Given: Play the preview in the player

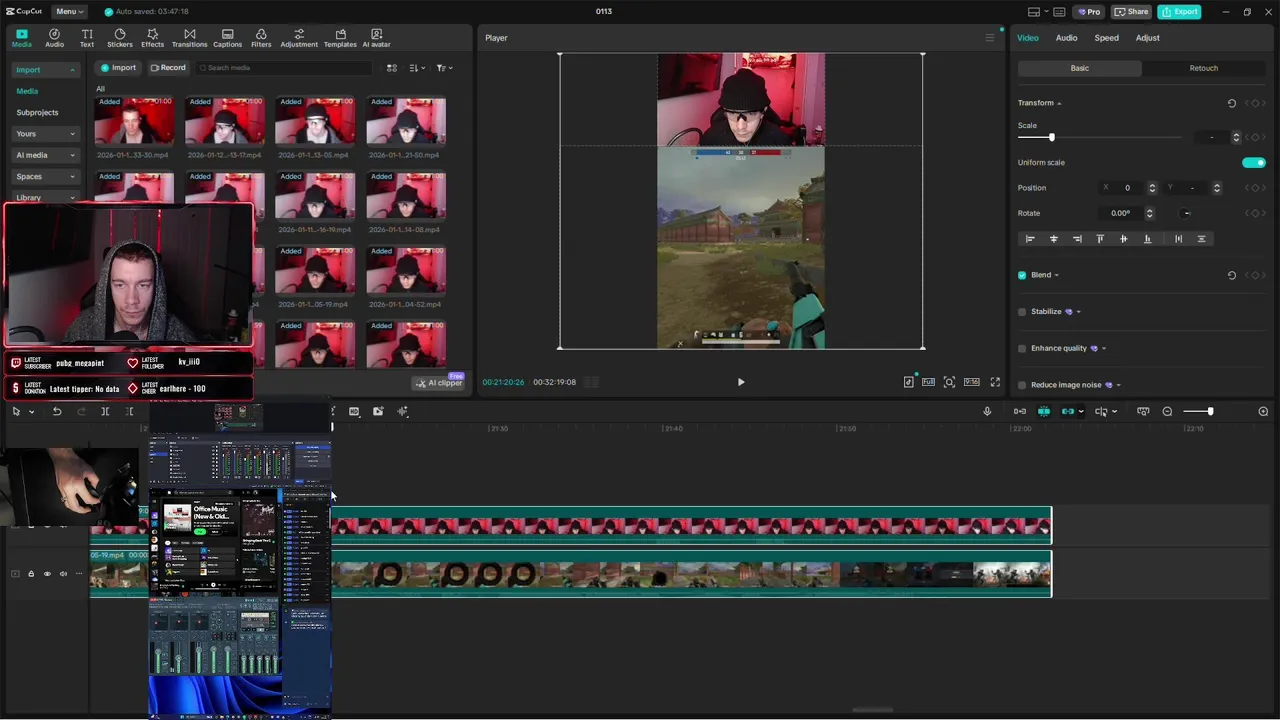Looking at the screenshot, I should click(x=740, y=382).
